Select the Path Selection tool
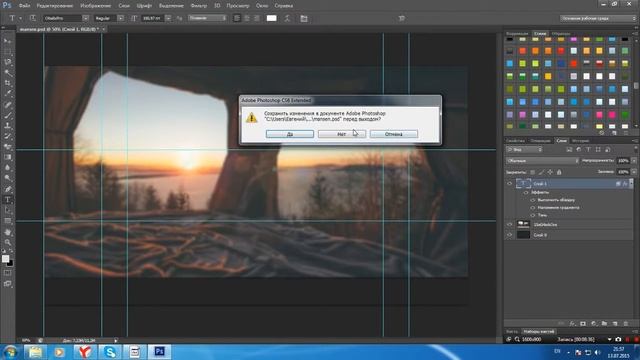This screenshot has width=640, height=360. click(x=8, y=211)
